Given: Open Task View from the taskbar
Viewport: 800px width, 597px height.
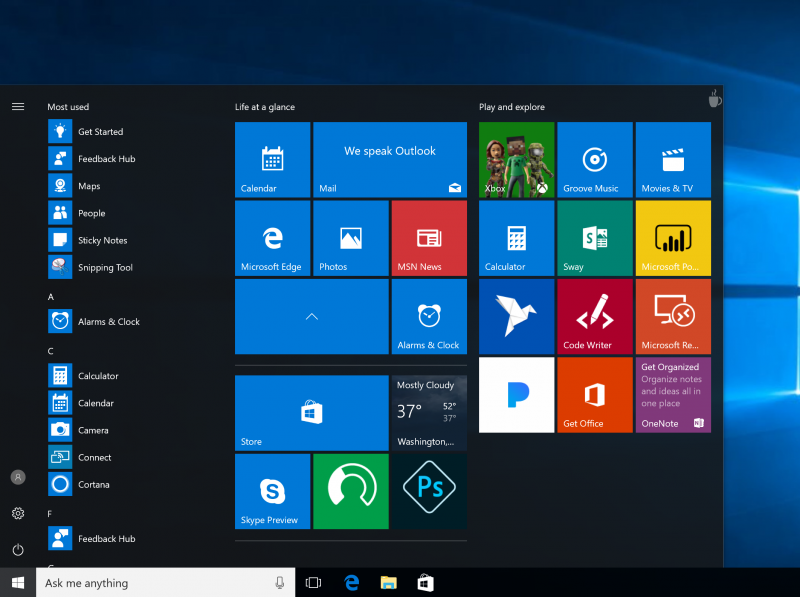Looking at the screenshot, I should pyautogui.click(x=313, y=583).
